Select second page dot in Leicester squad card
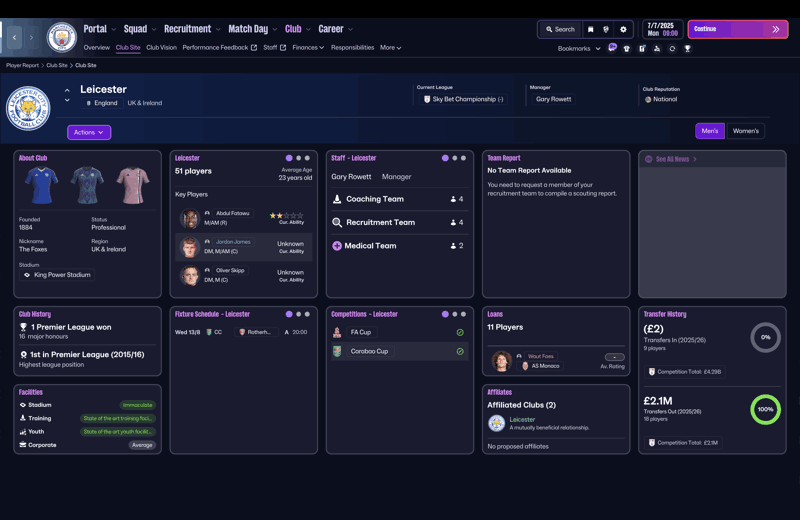 (x=298, y=158)
